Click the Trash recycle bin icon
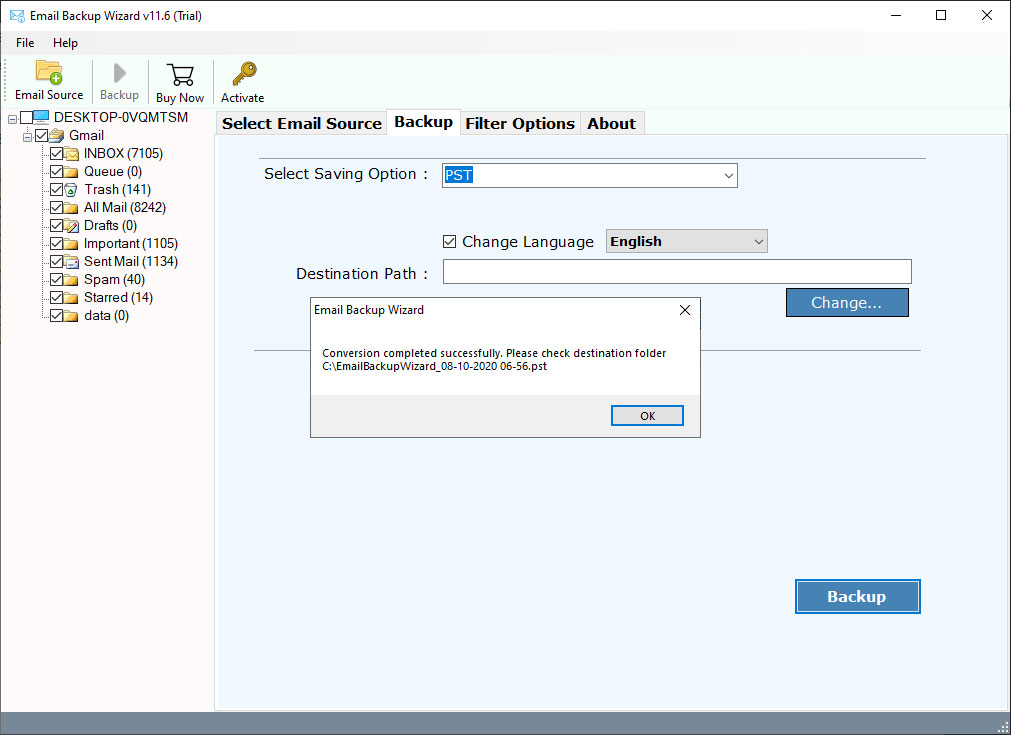The width and height of the screenshot is (1011, 735). point(71,190)
